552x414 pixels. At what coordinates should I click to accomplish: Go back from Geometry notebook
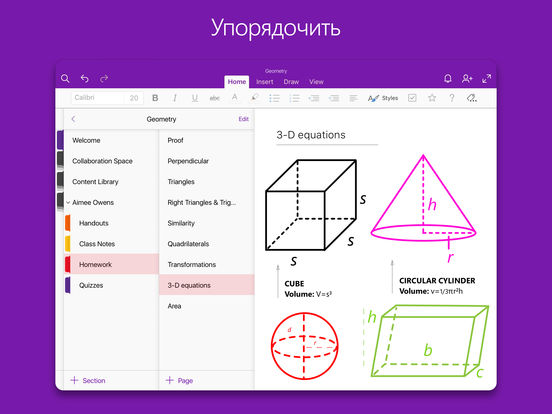pos(73,119)
